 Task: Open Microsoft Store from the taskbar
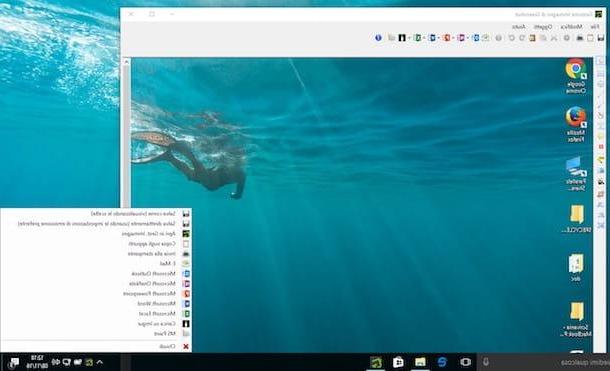[x=398, y=362]
